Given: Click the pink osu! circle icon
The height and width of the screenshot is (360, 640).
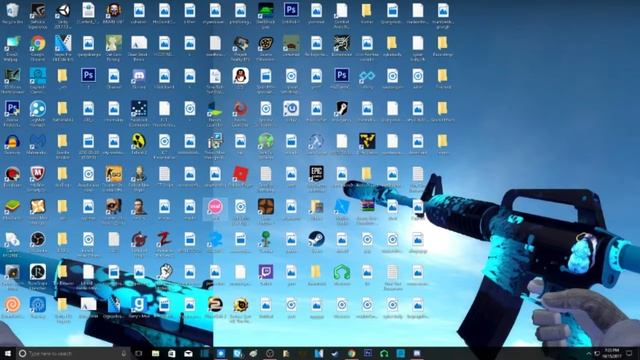Looking at the screenshot, I should [x=215, y=207].
